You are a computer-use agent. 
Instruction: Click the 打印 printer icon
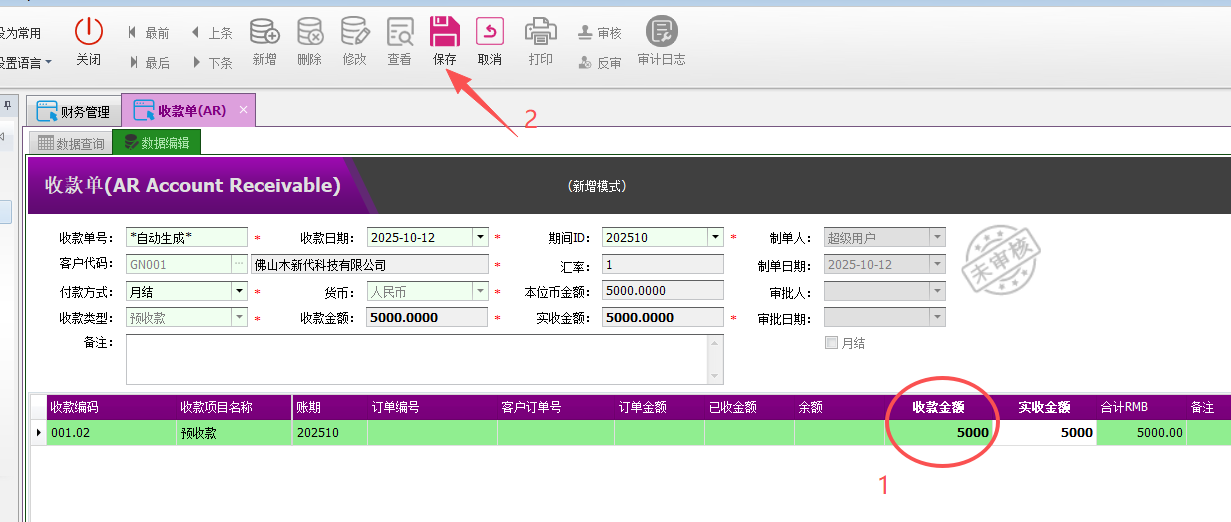coord(540,31)
